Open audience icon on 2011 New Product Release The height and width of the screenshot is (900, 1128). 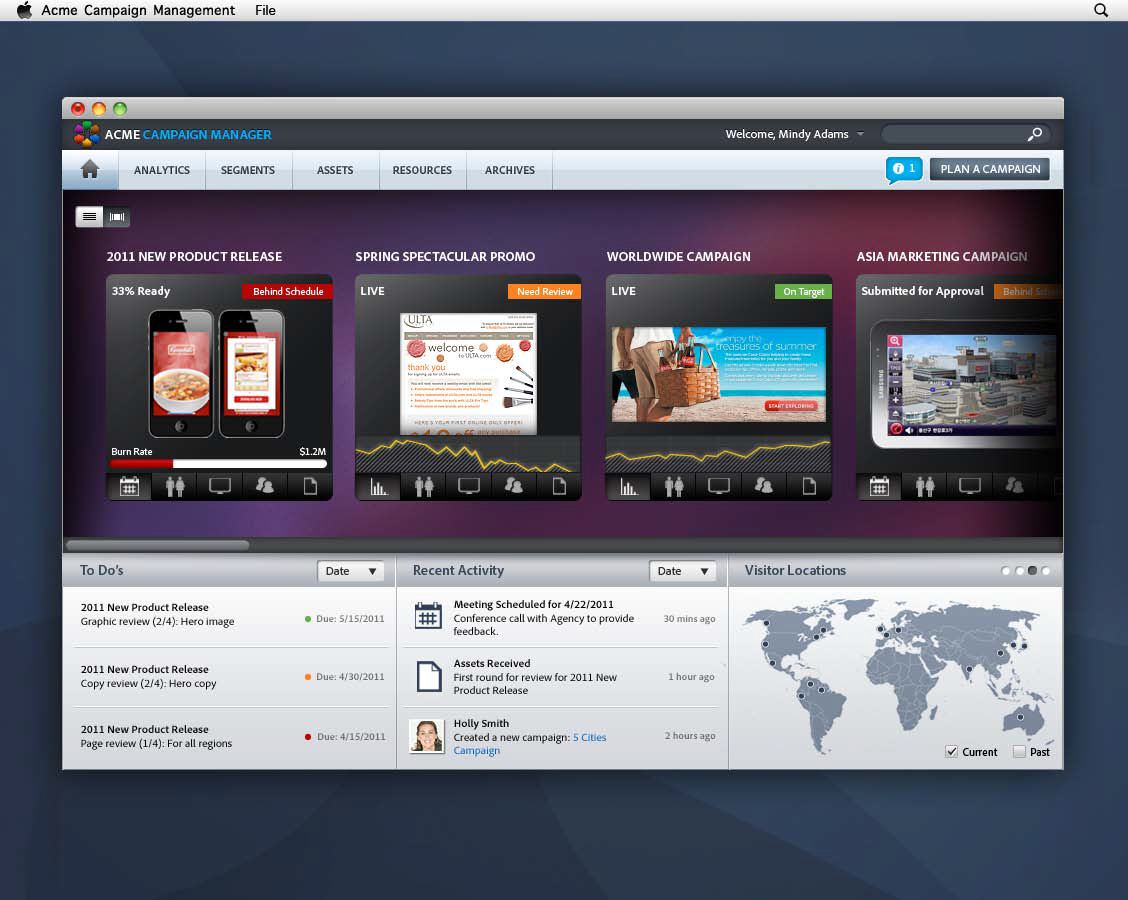click(x=175, y=486)
